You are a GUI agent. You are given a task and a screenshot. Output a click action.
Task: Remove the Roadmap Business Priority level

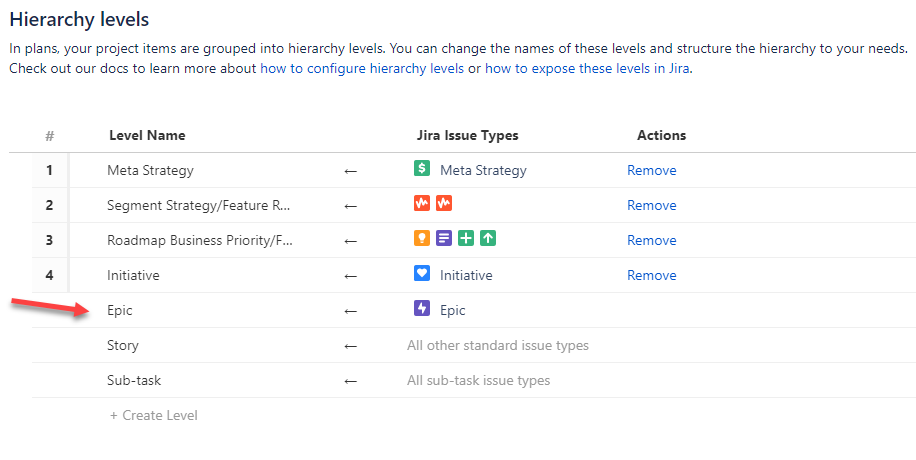[x=651, y=240]
